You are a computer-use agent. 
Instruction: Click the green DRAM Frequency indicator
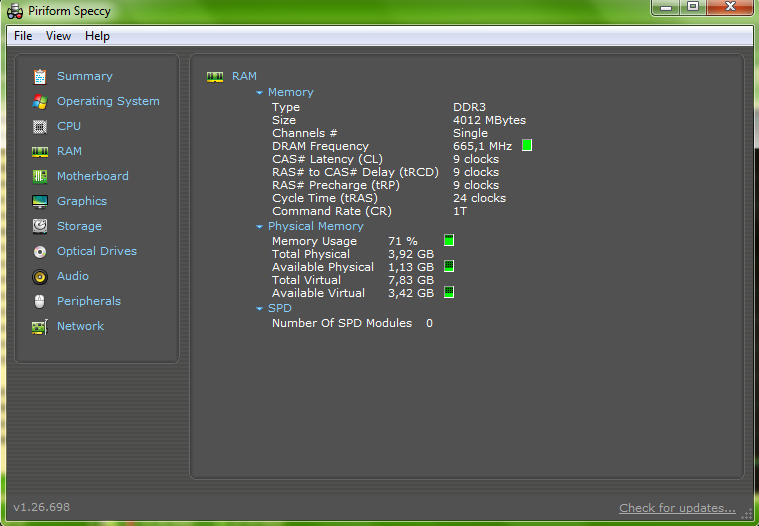tap(527, 146)
